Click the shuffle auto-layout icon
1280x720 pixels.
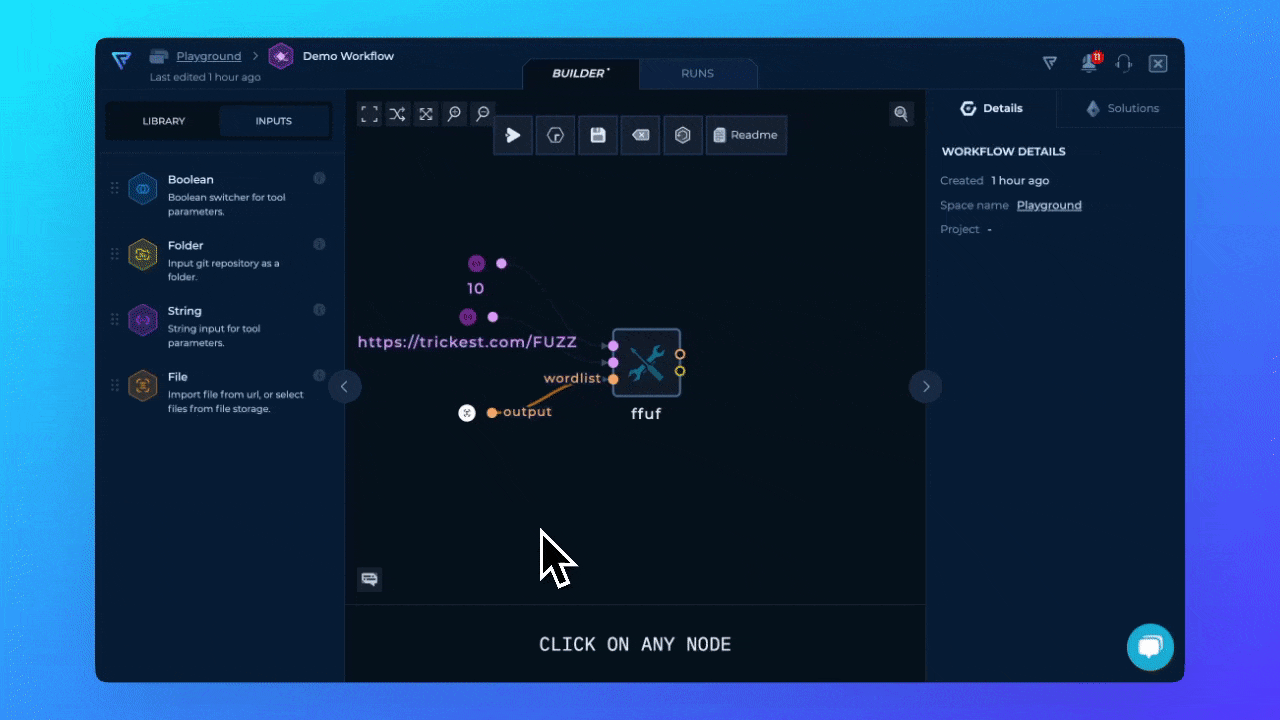(x=397, y=114)
